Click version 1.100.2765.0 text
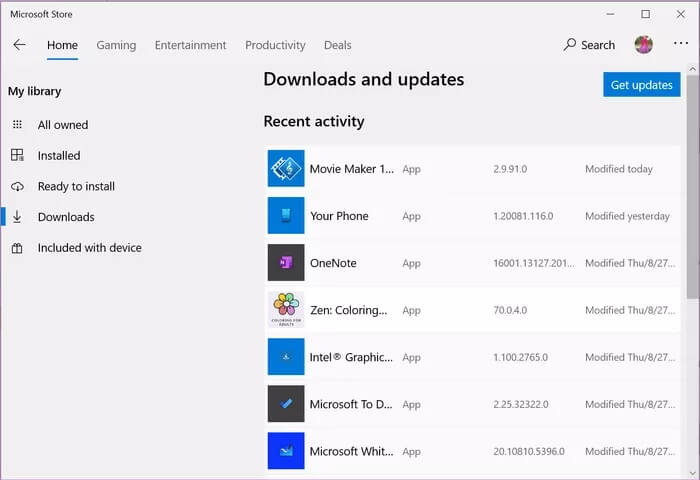This screenshot has width=700, height=480. (521, 357)
